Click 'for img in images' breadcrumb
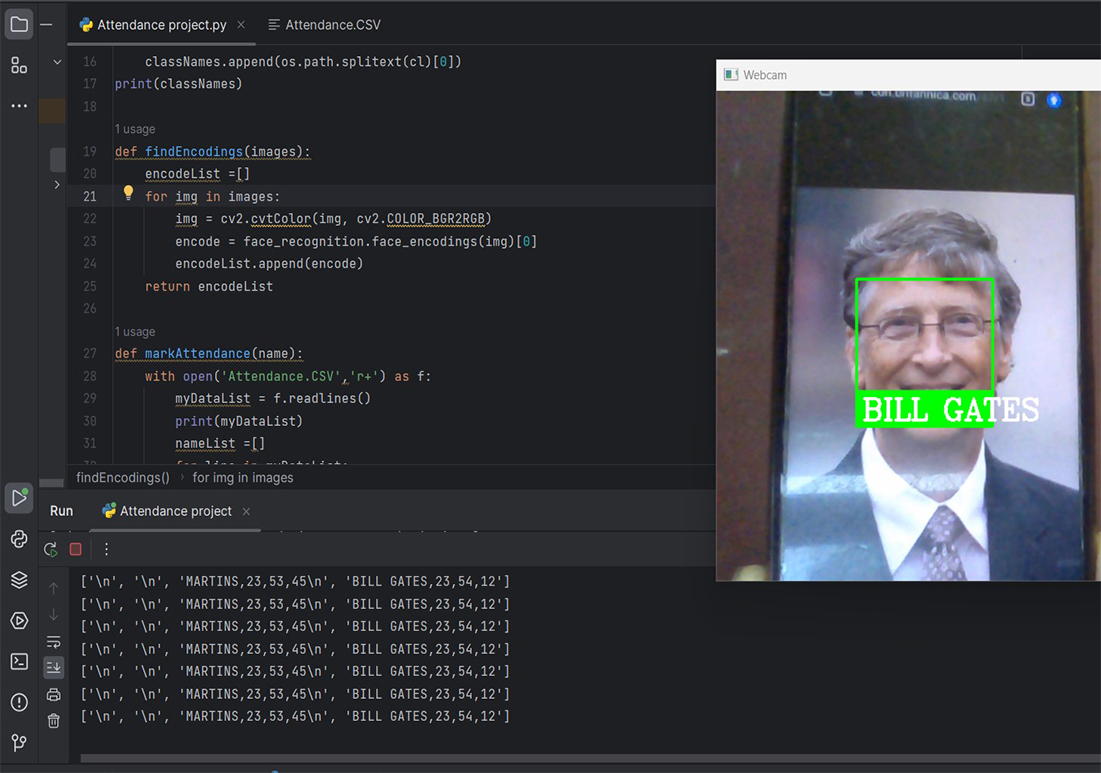This screenshot has height=773, width=1101. pyautogui.click(x=243, y=477)
